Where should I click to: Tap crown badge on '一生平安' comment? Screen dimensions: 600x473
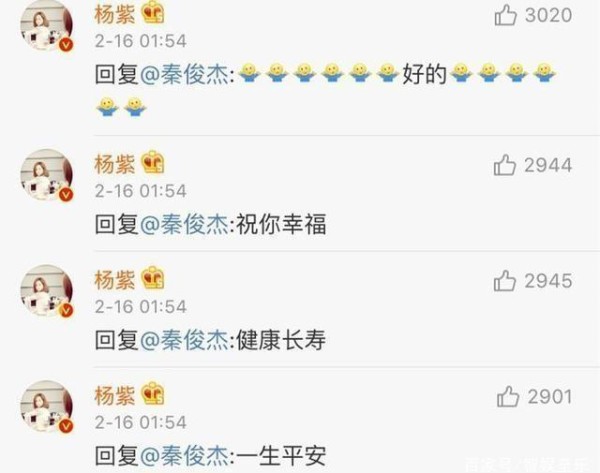click(153, 394)
